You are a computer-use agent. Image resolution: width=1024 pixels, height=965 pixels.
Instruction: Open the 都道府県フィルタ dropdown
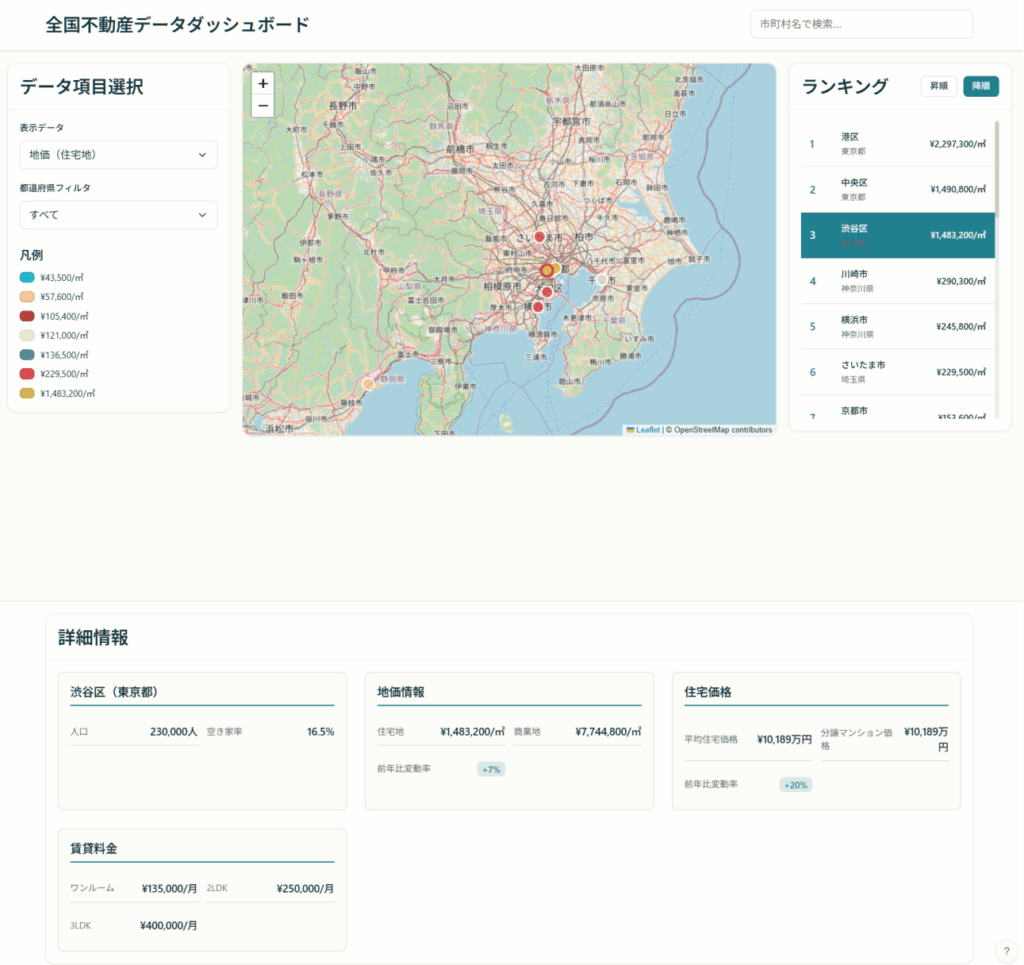[x=118, y=215]
